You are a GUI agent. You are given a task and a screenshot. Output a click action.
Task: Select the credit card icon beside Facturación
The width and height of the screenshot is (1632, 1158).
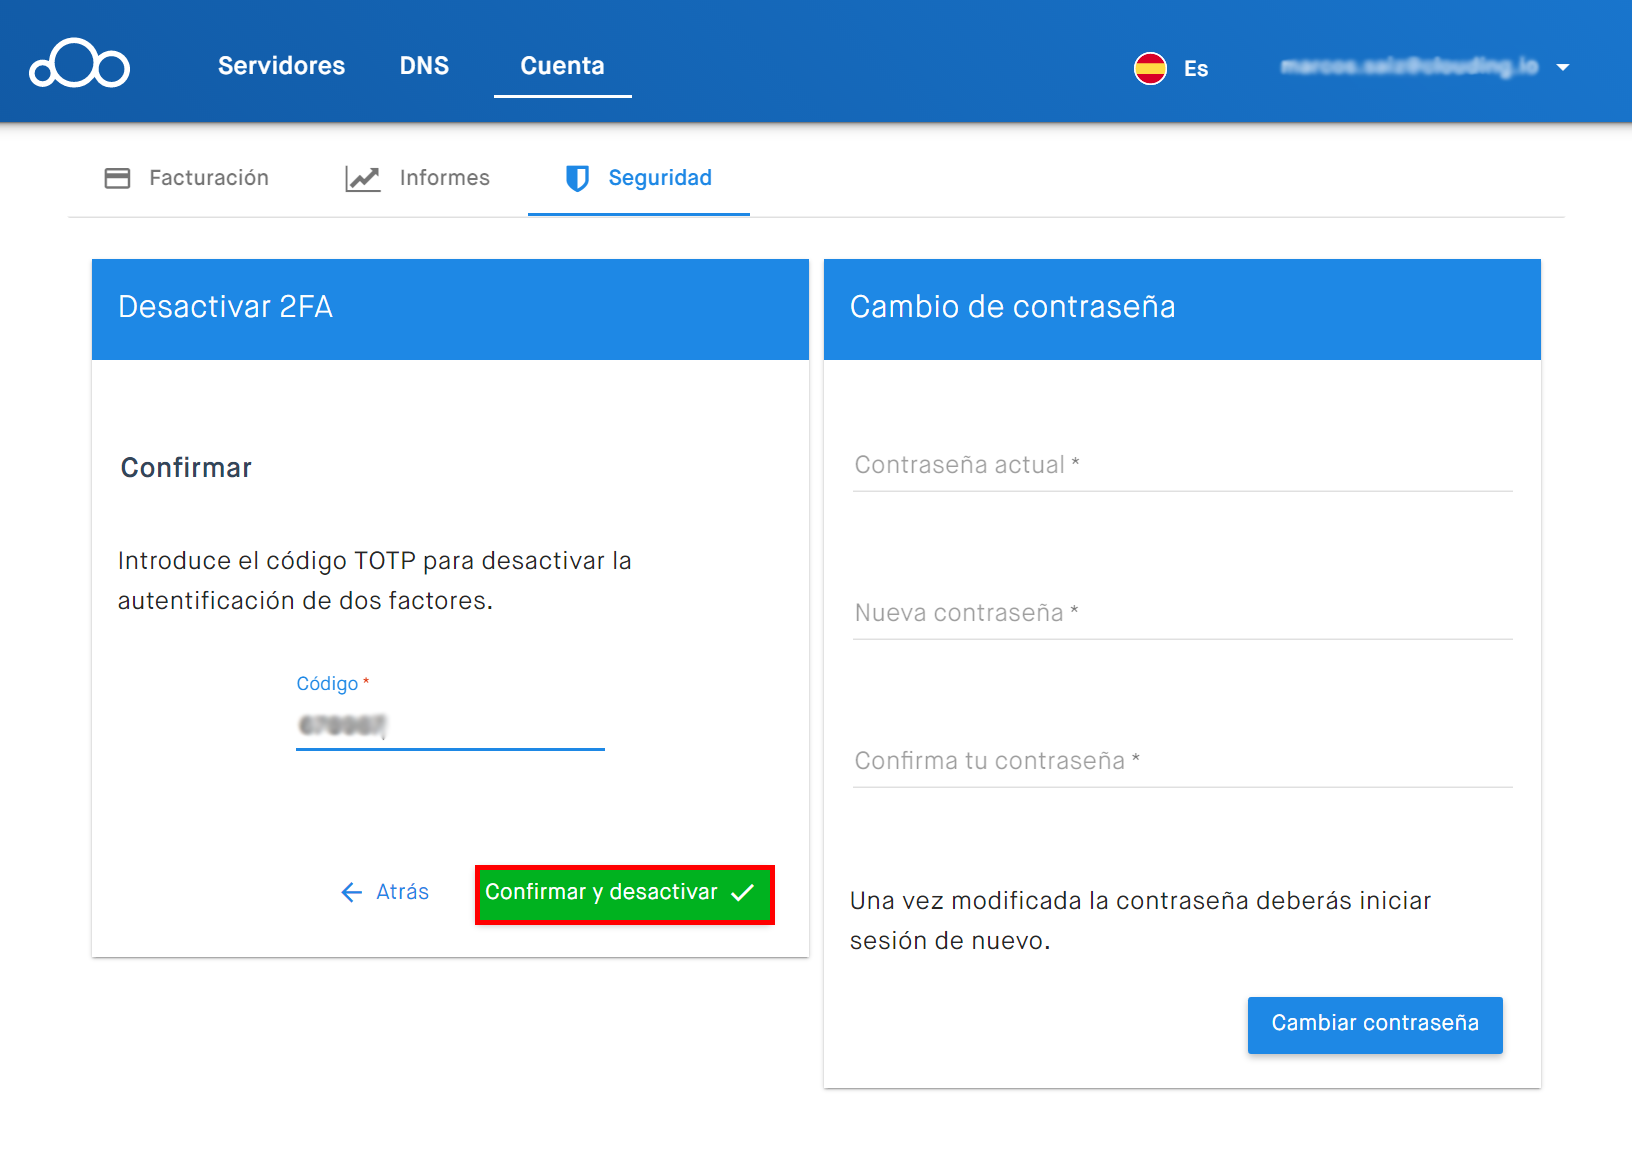(x=117, y=178)
